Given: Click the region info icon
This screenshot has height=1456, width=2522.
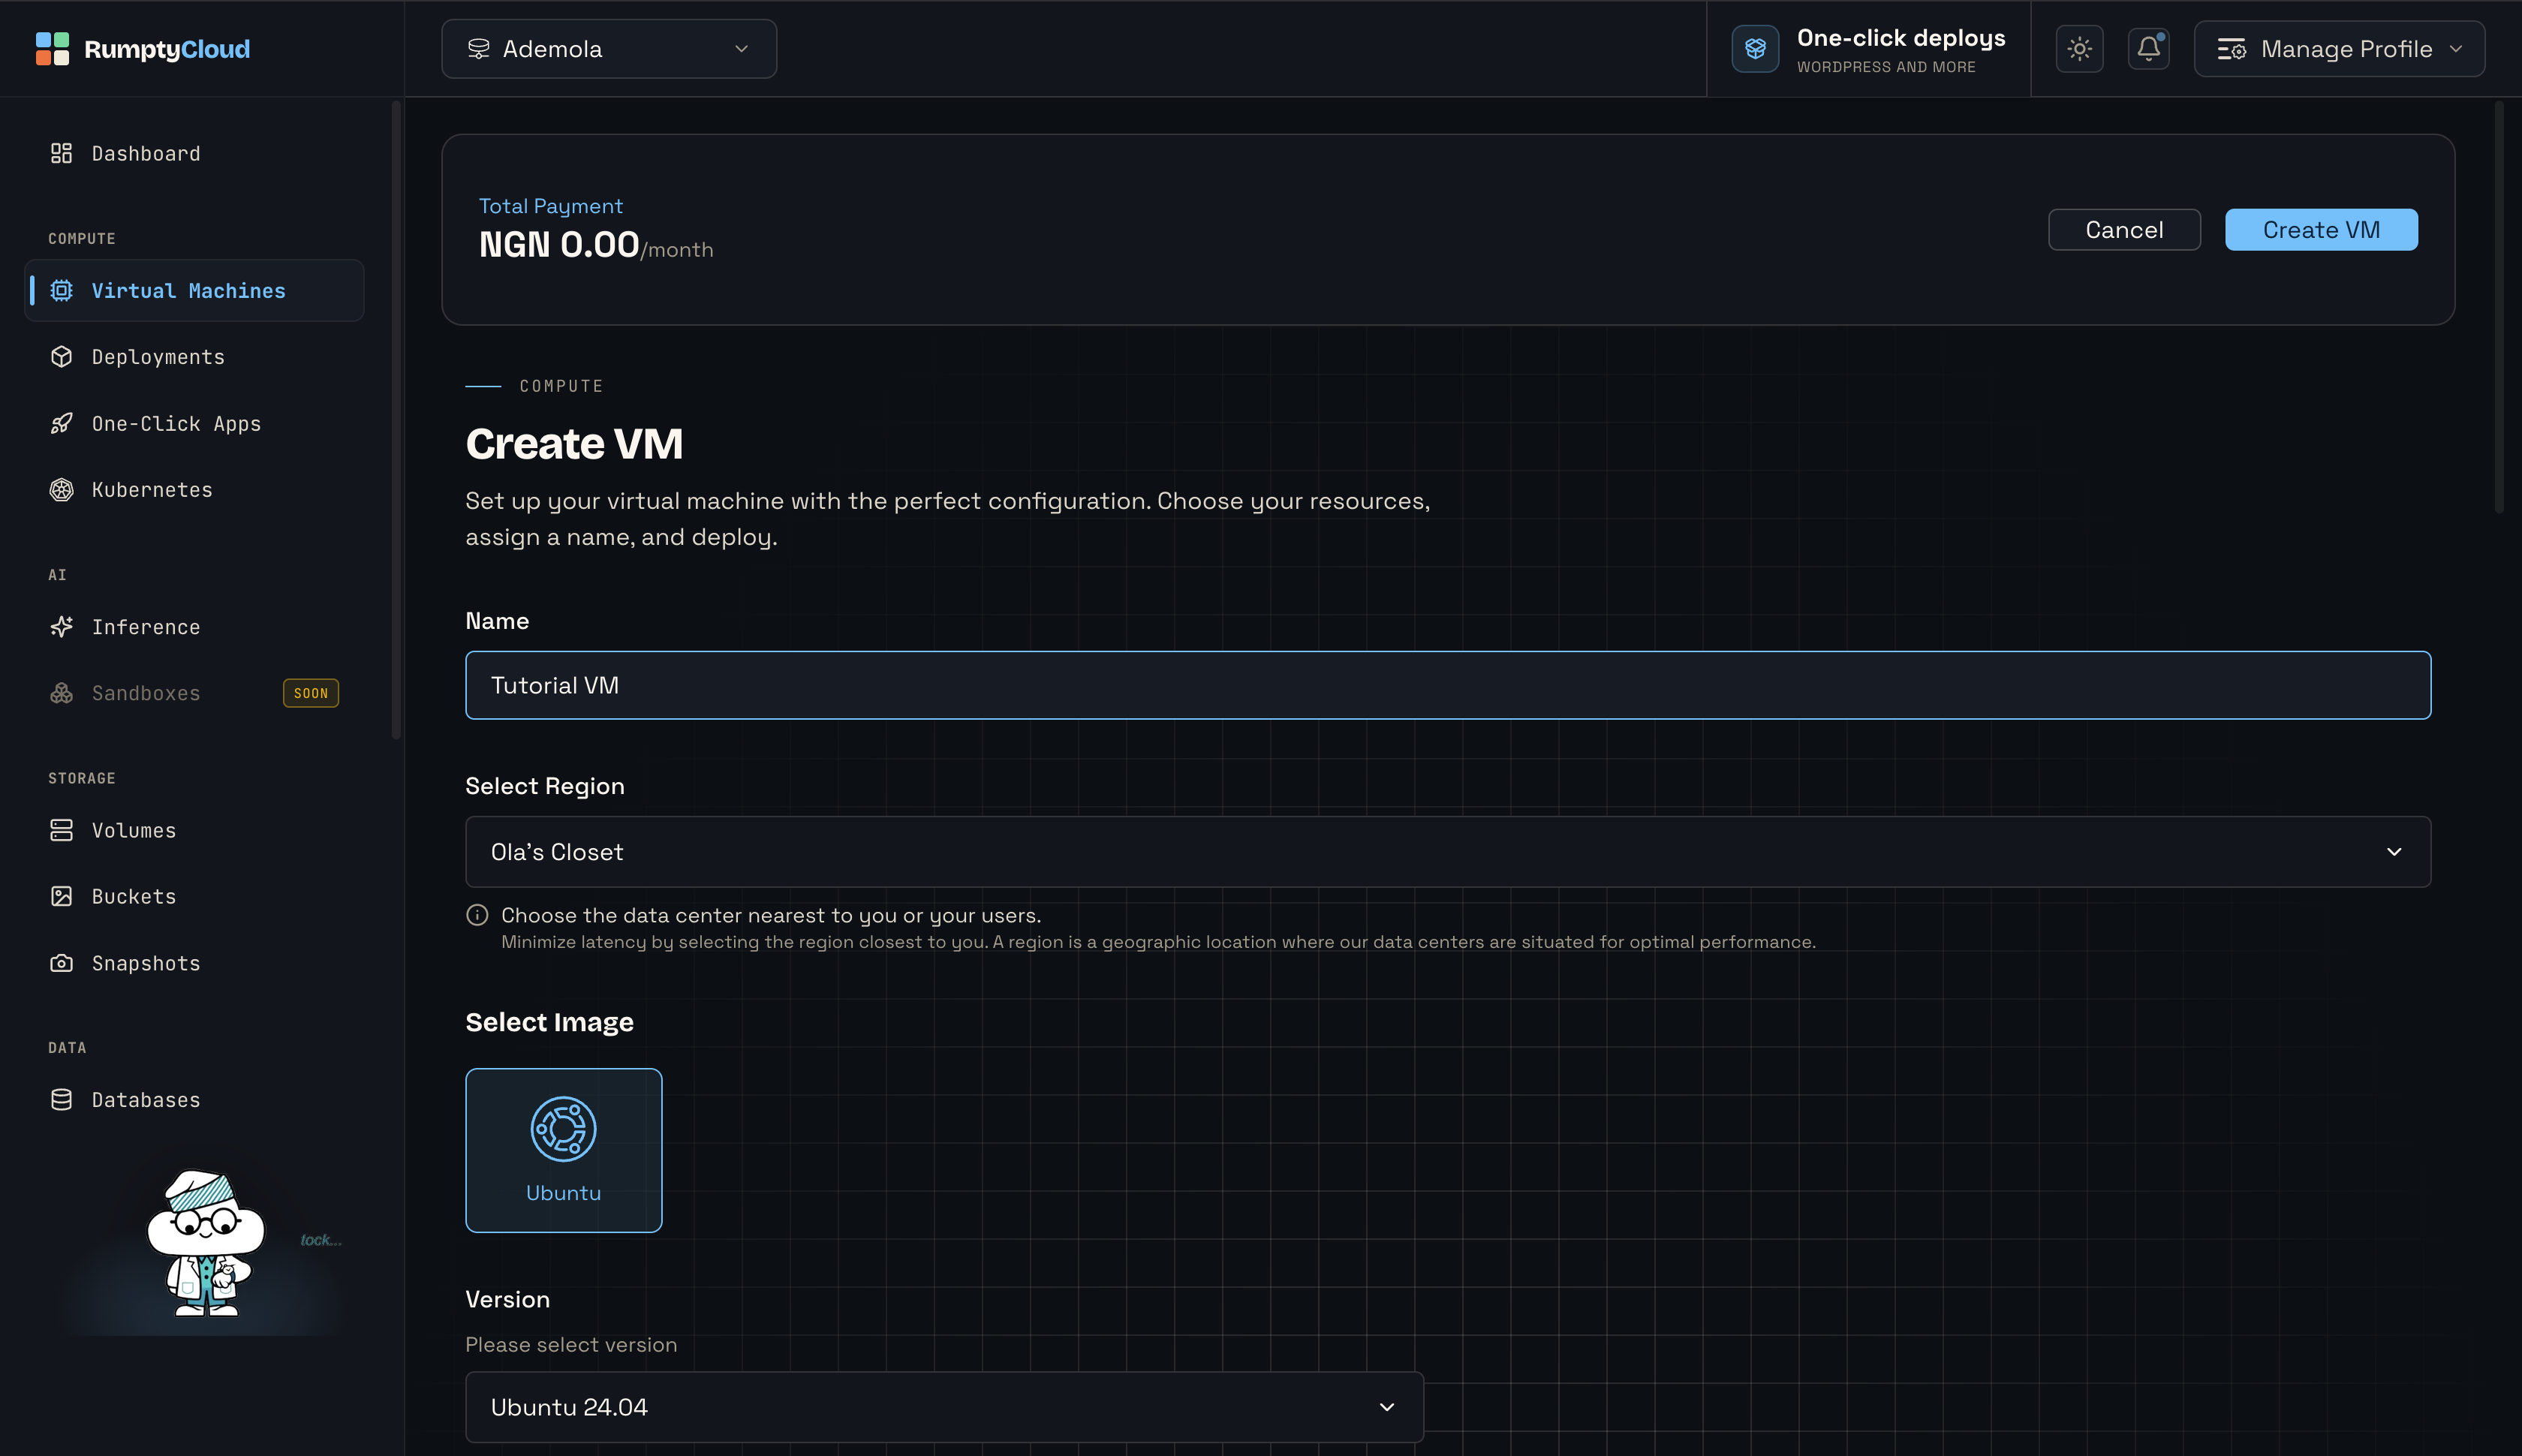Looking at the screenshot, I should (x=478, y=915).
